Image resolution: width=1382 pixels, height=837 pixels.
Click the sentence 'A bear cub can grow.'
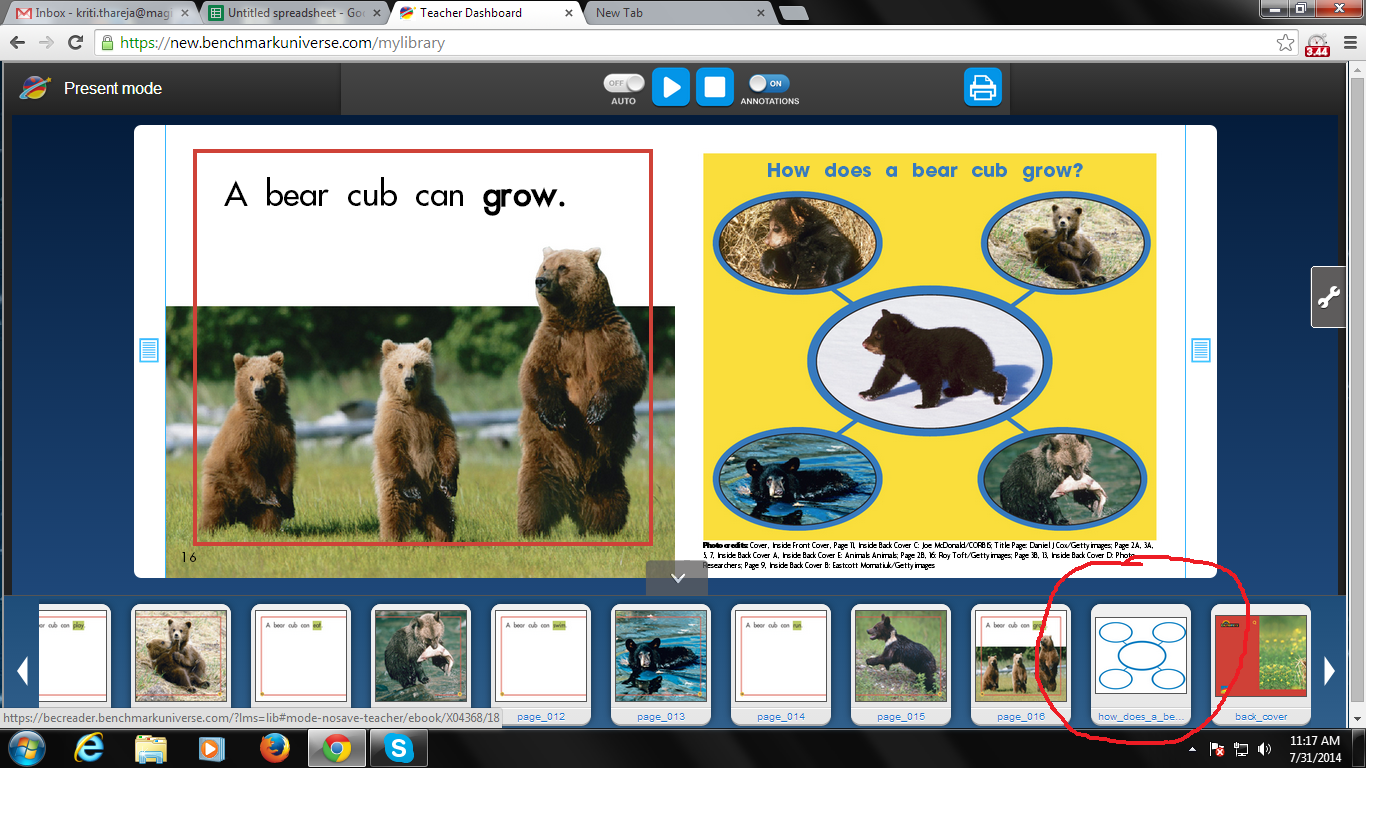(395, 195)
